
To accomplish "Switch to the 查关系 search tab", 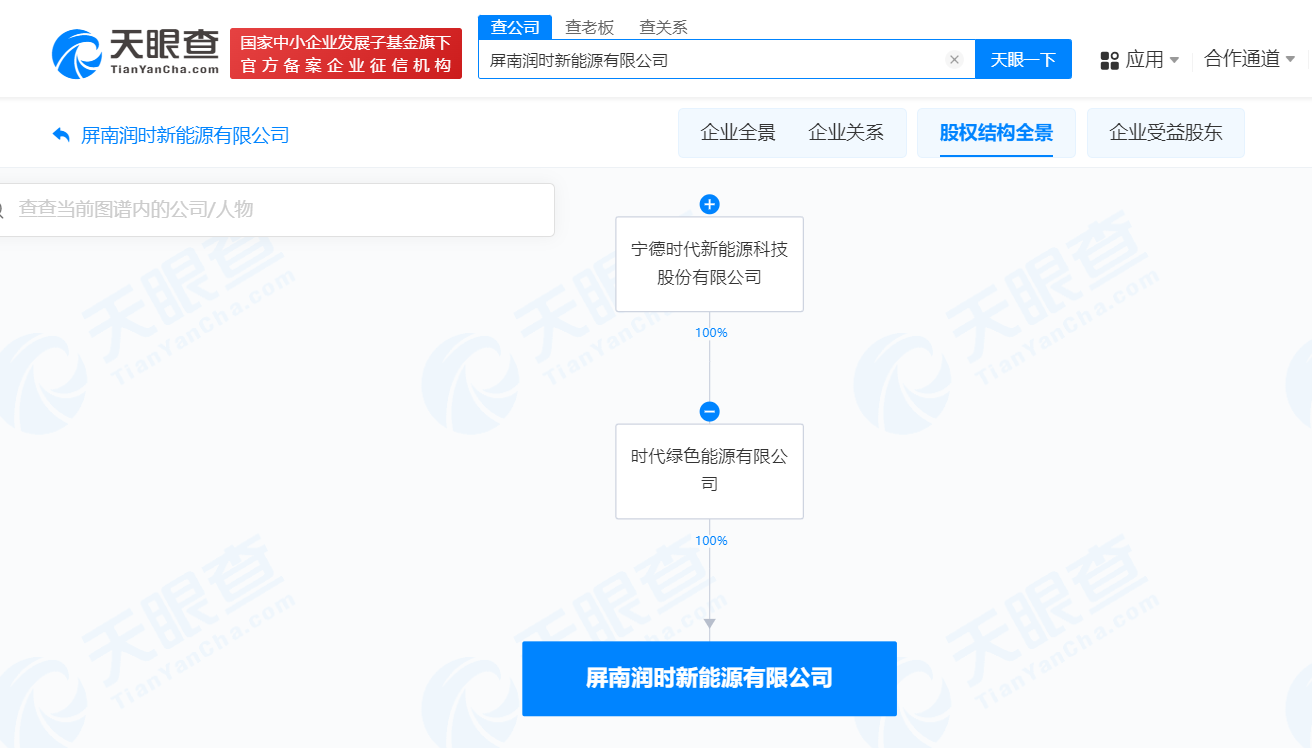I will [x=664, y=27].
